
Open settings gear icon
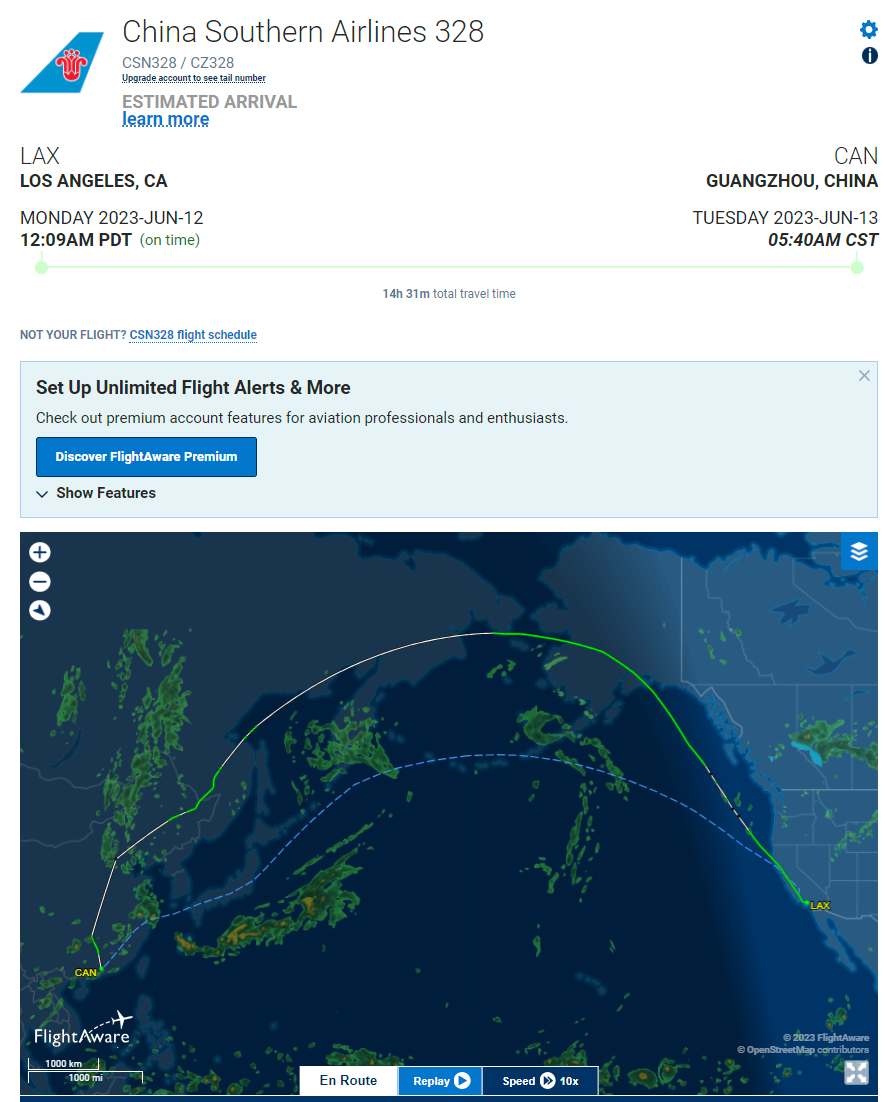tap(868, 30)
